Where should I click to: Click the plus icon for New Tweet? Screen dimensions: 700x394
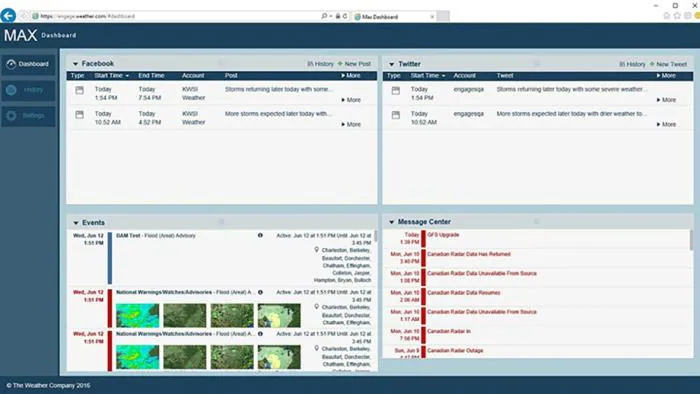[652, 64]
